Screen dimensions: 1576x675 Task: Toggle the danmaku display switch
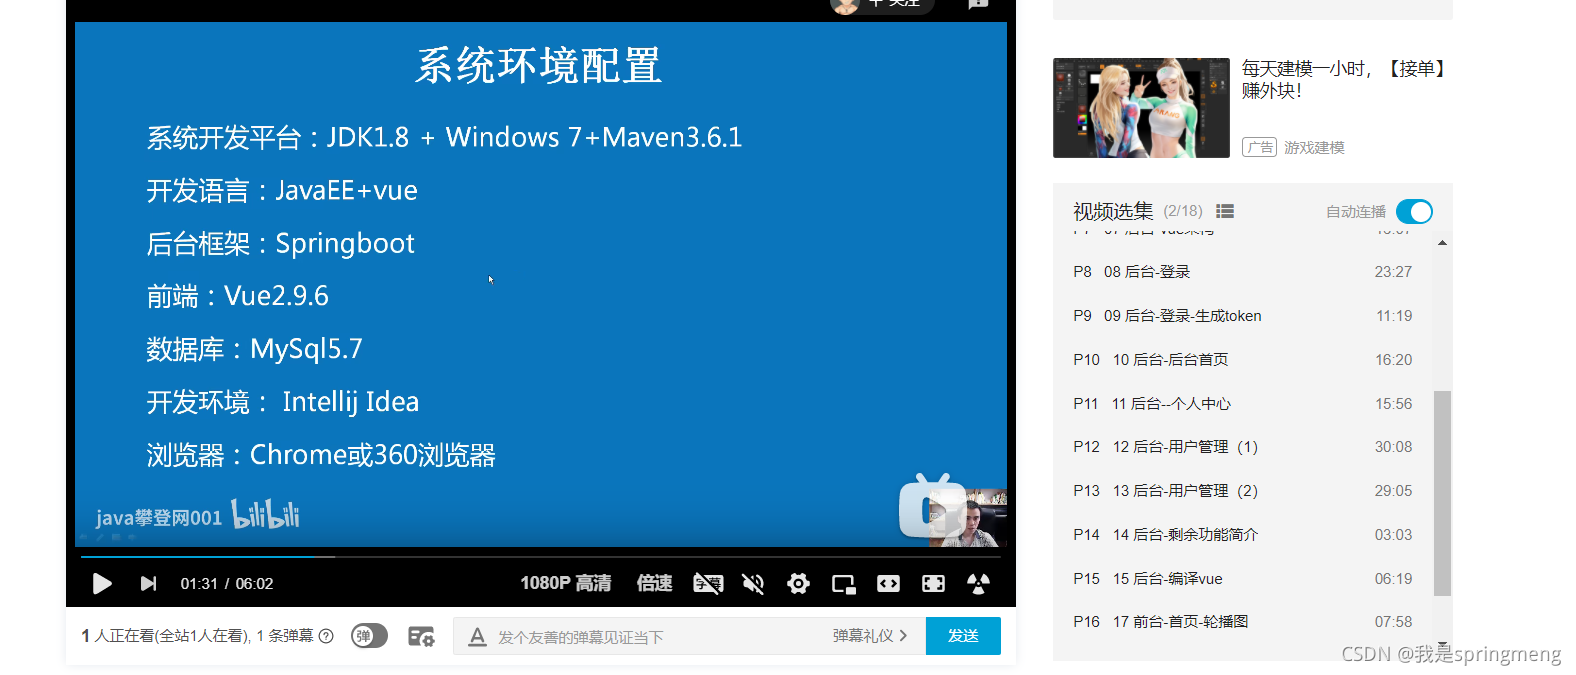click(x=369, y=636)
